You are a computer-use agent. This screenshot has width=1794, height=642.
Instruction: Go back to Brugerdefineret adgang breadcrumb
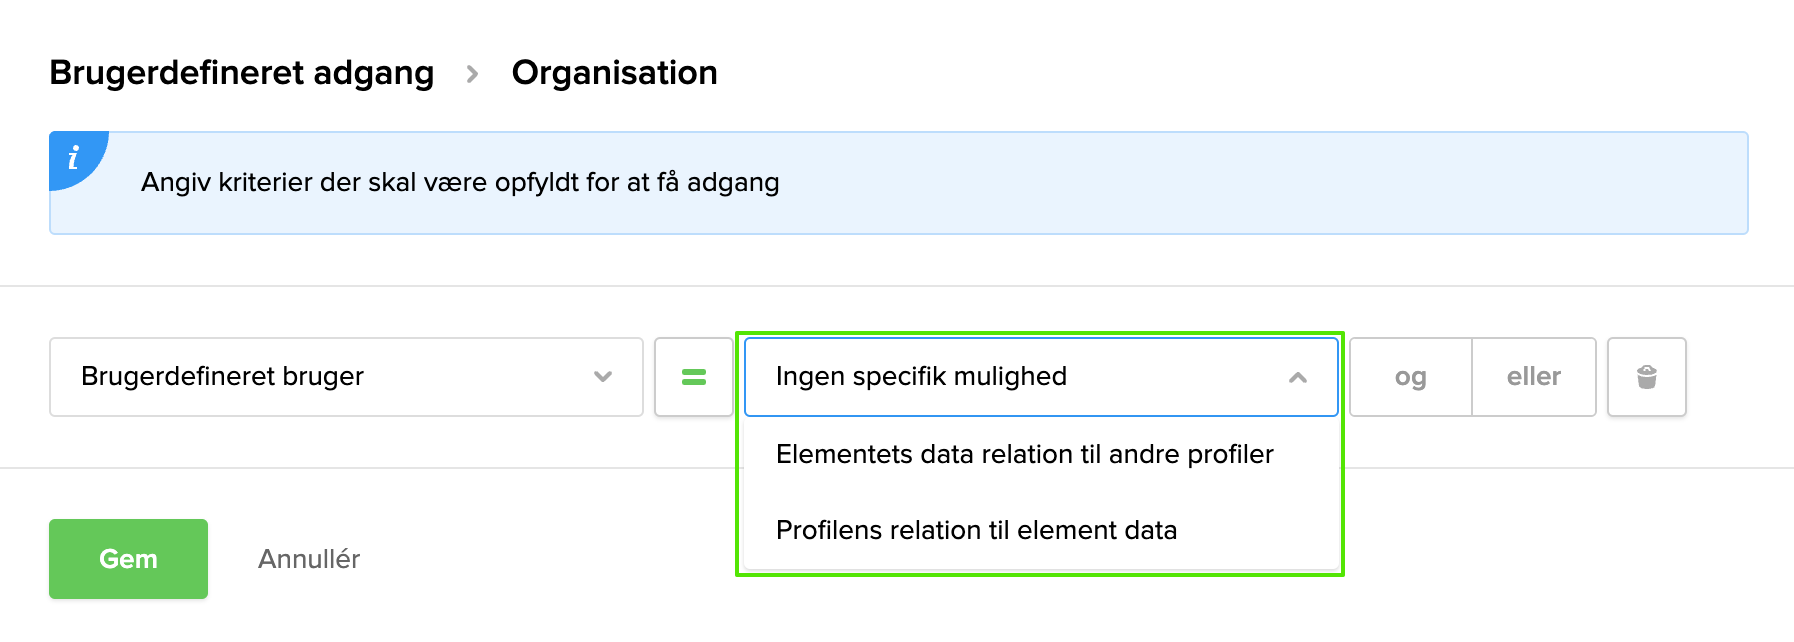point(241,73)
